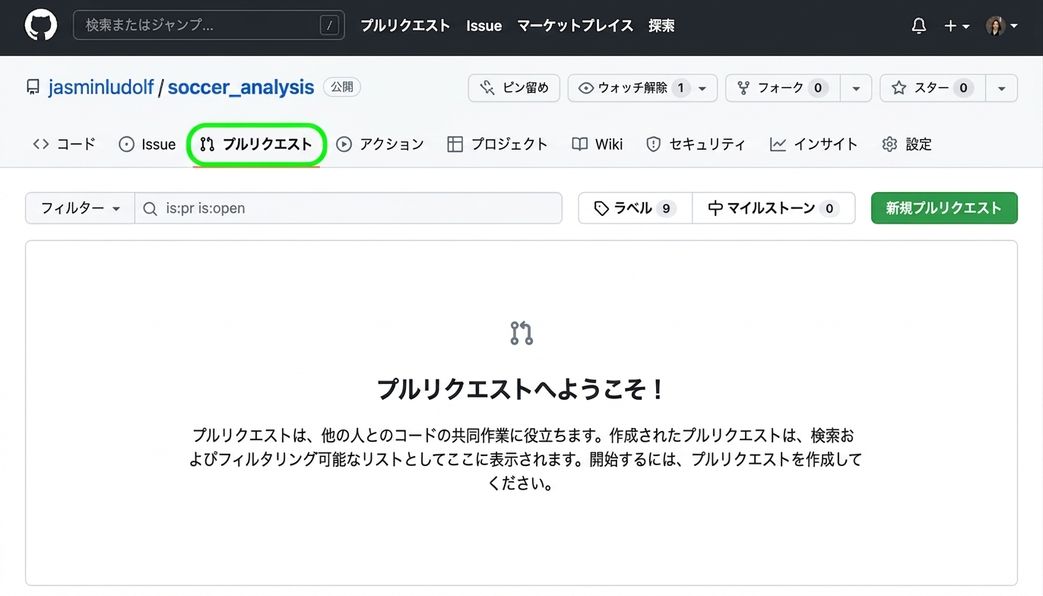The height and width of the screenshot is (596, 1043).
Task: Click the graph icon of インサイト tab
Action: [x=778, y=144]
